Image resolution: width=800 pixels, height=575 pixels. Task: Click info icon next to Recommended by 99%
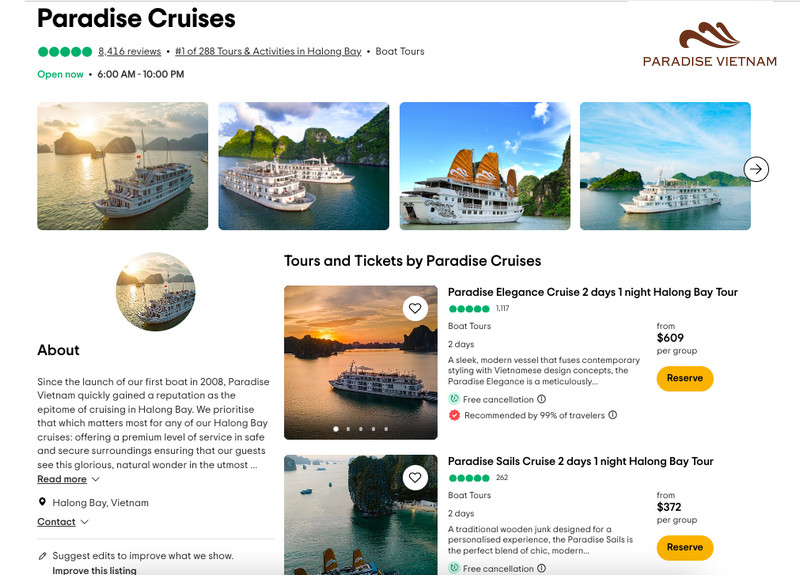pyautogui.click(x=613, y=415)
